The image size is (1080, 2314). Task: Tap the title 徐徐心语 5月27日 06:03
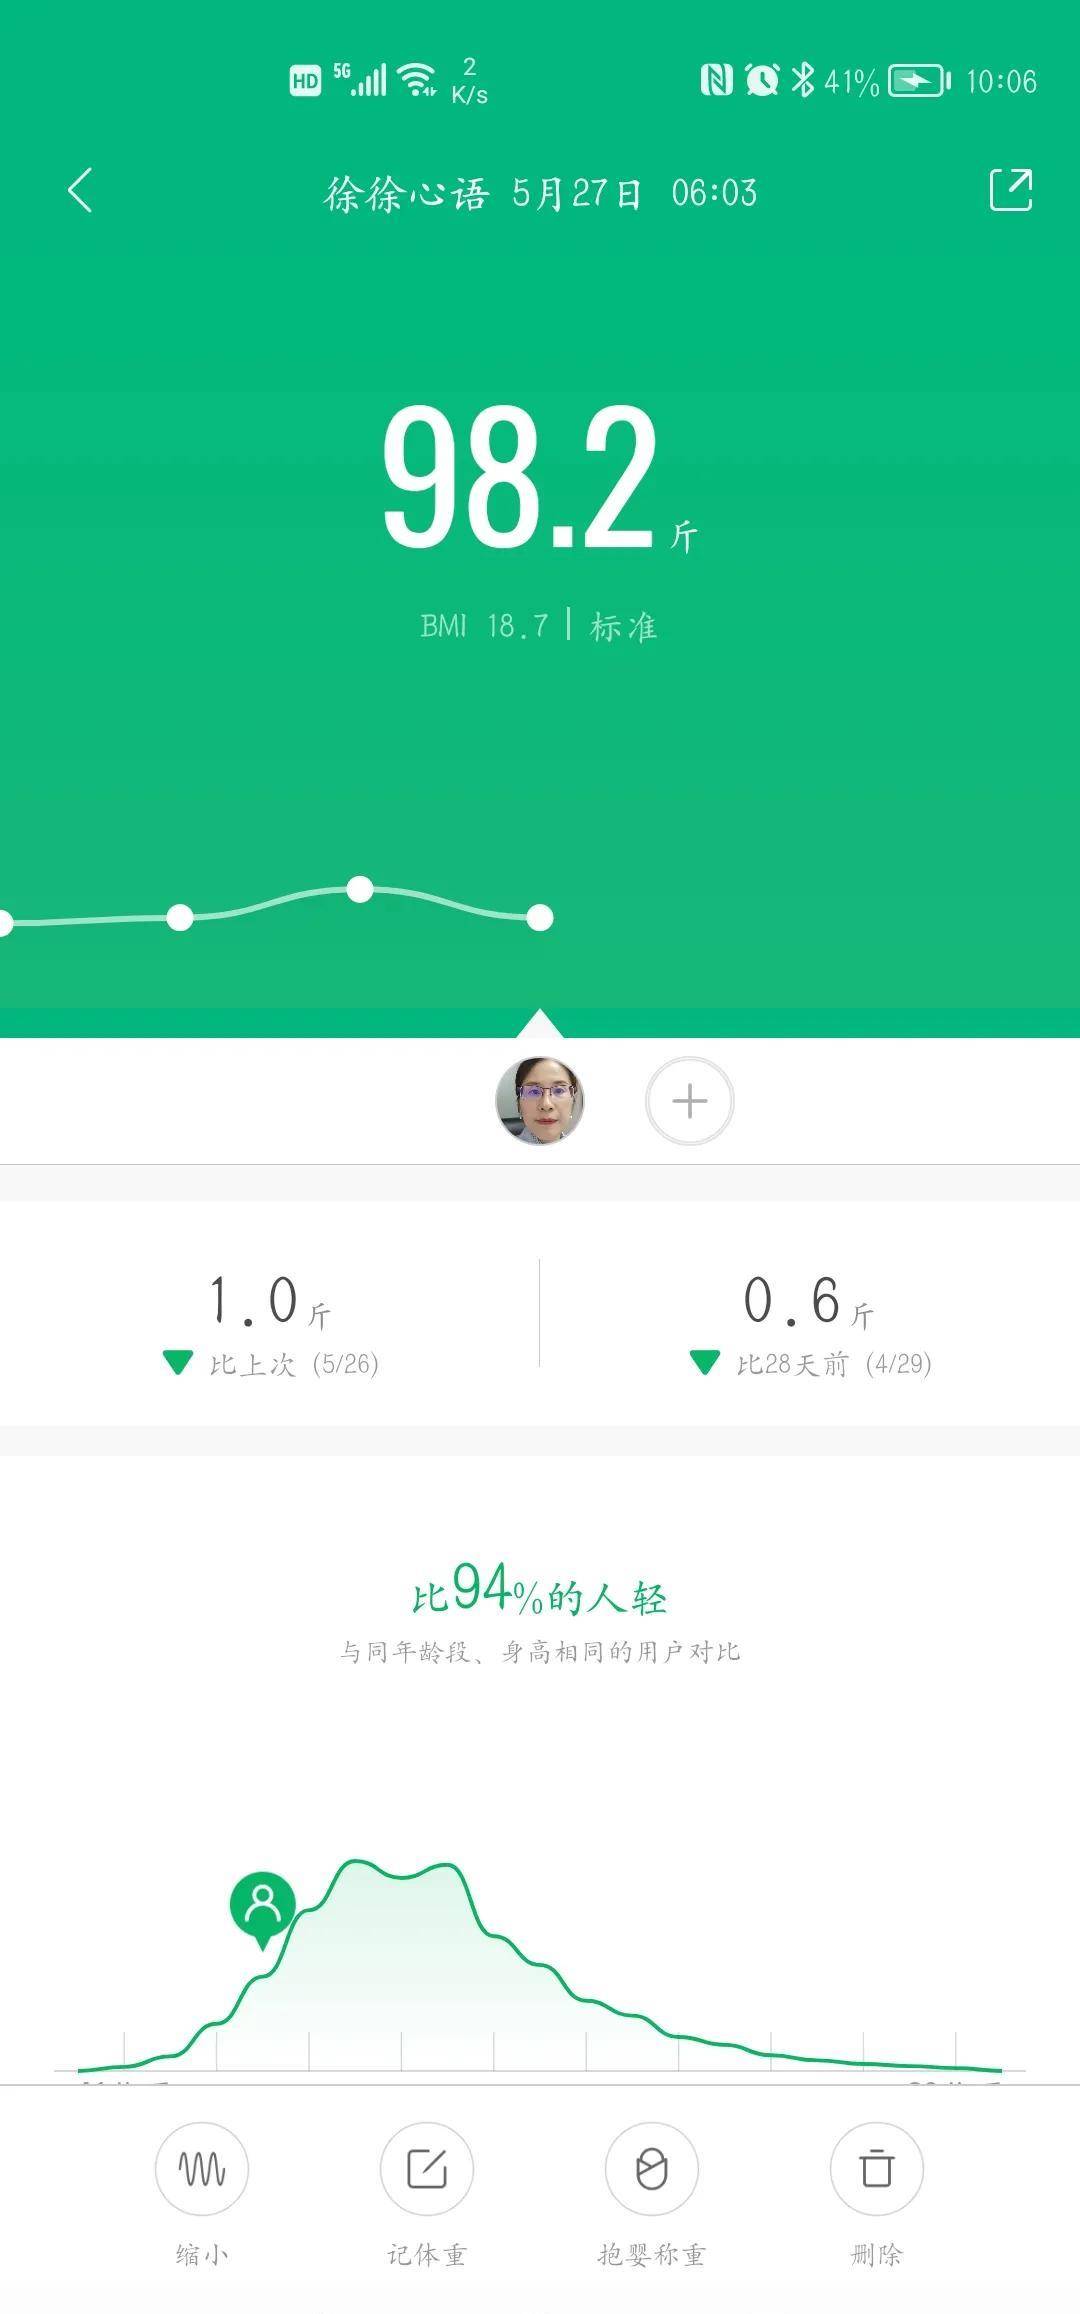tap(540, 192)
